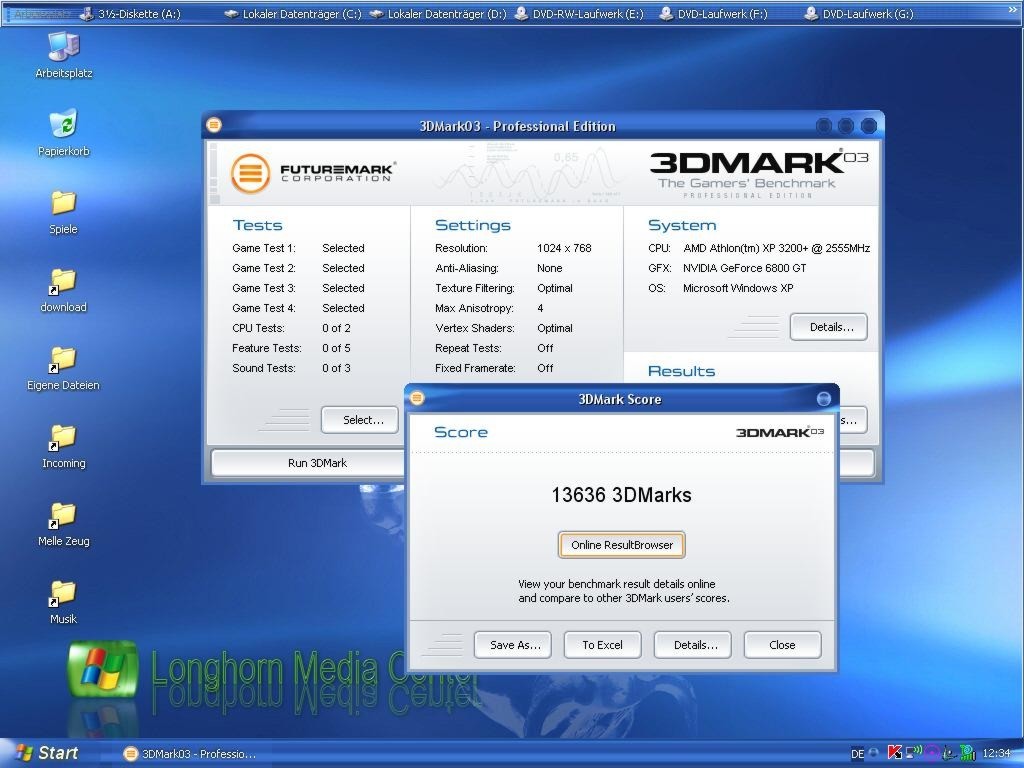Open the Papierkorb recycle bin icon
Viewport: 1024px width, 768px height.
(x=63, y=133)
